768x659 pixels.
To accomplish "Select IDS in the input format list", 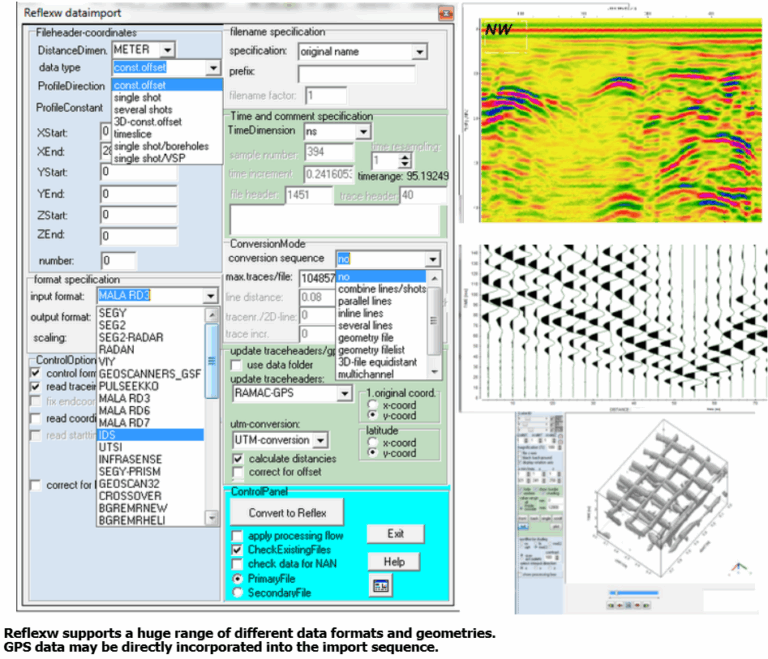I will [110, 435].
